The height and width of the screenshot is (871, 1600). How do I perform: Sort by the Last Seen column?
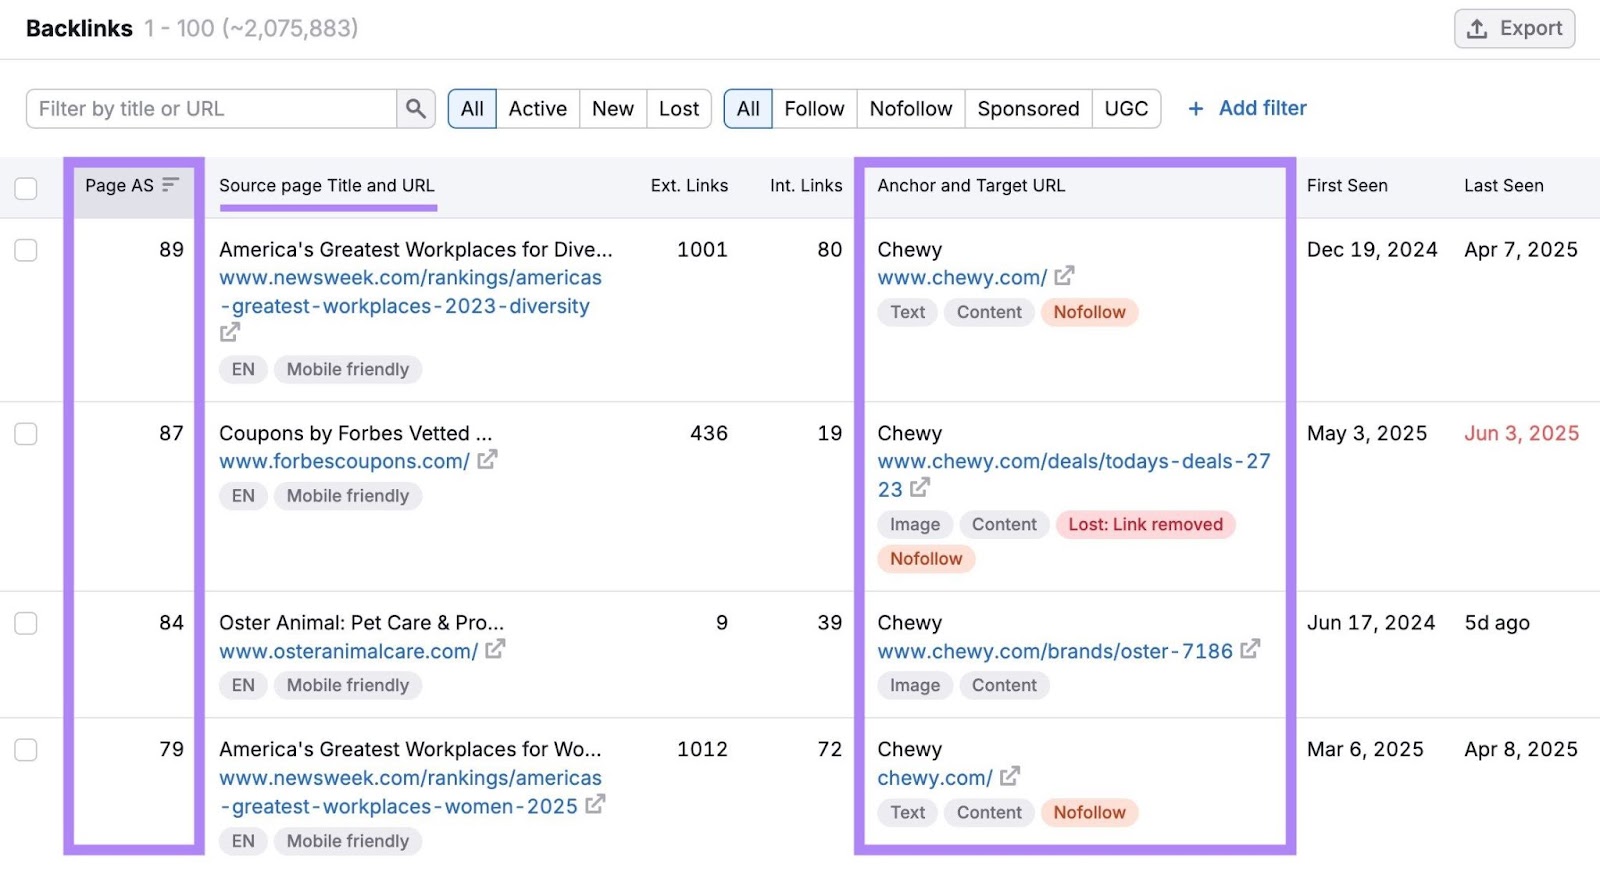pos(1503,185)
